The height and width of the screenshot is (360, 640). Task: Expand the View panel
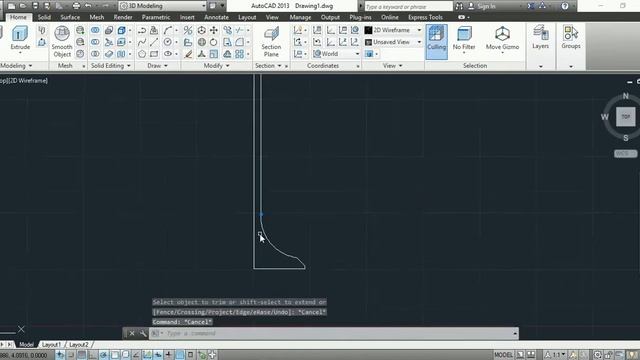pos(393,66)
